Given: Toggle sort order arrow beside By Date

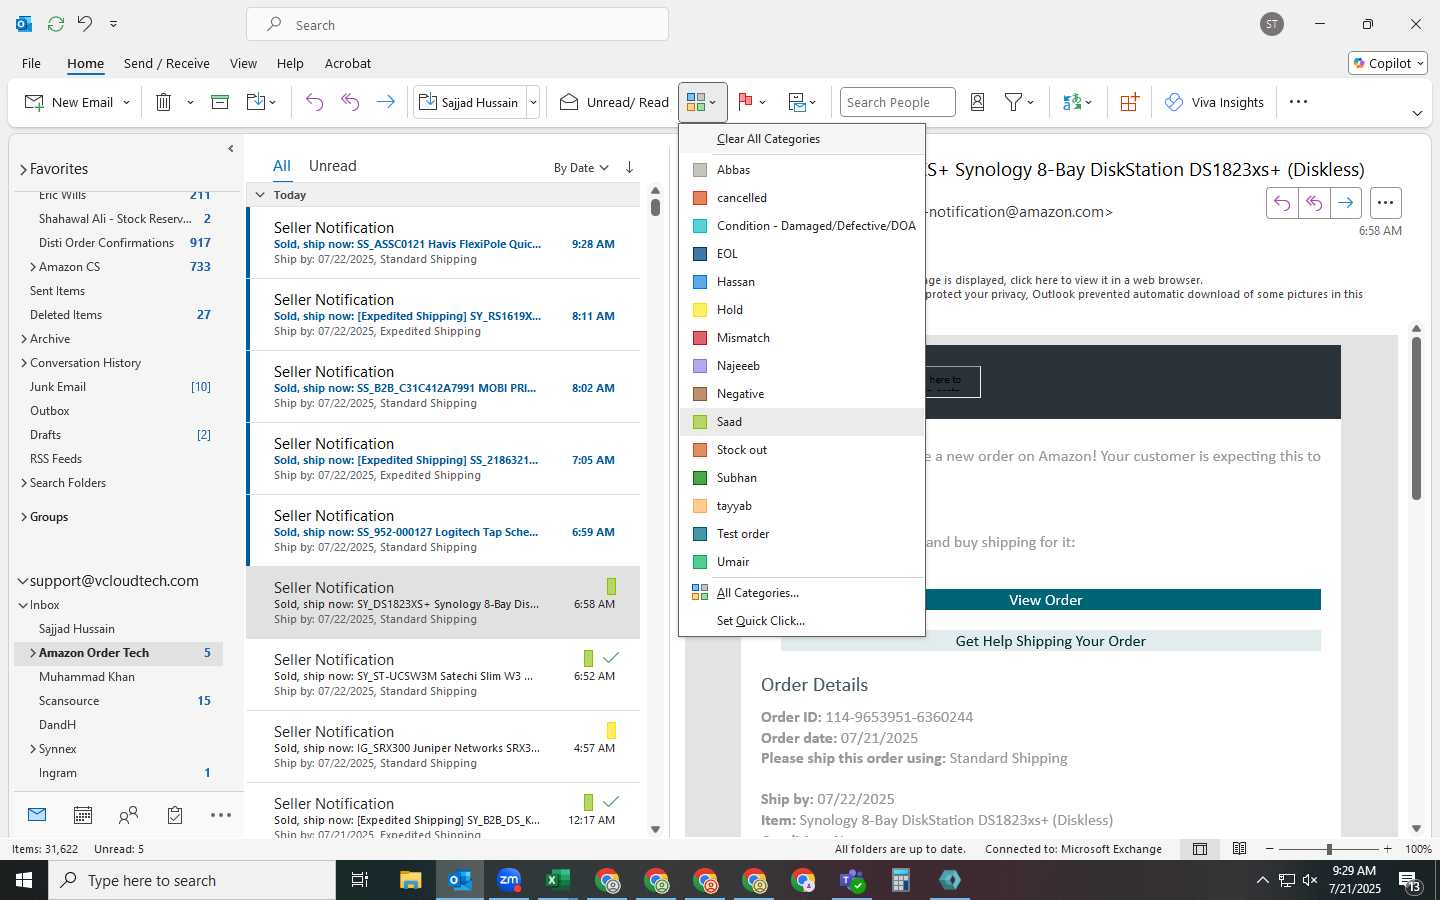Looking at the screenshot, I should (629, 167).
